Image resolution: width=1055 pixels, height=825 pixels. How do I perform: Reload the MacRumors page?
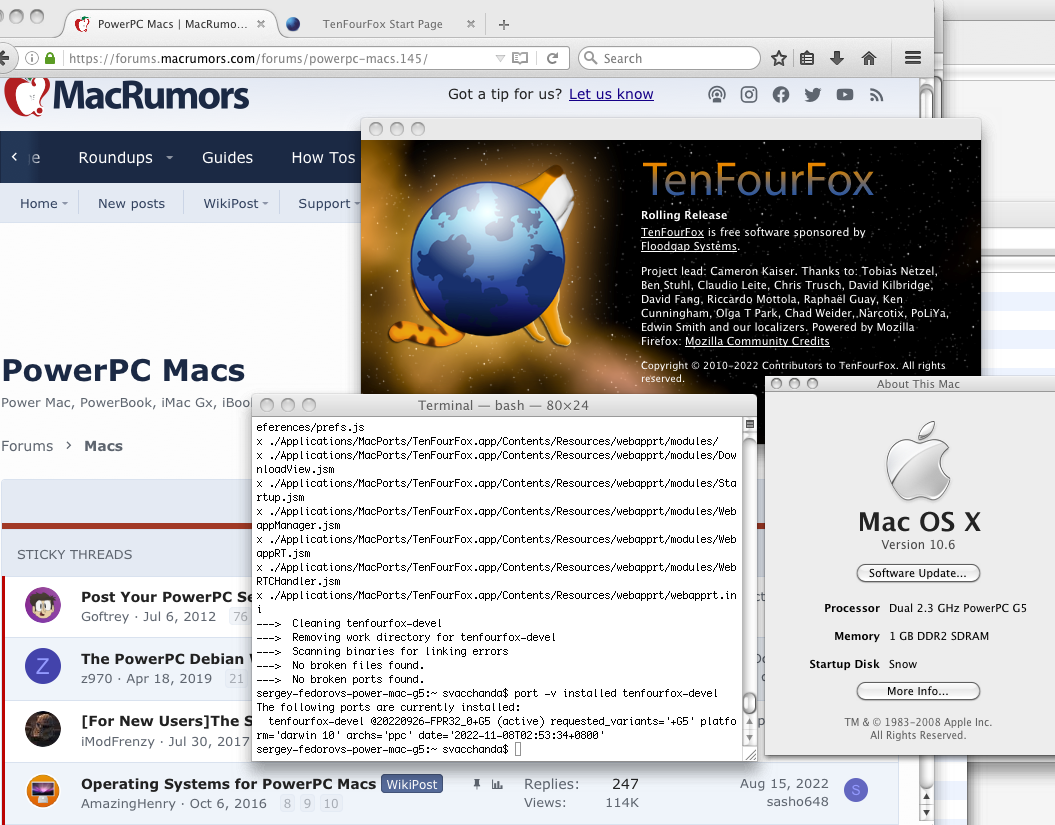point(552,58)
